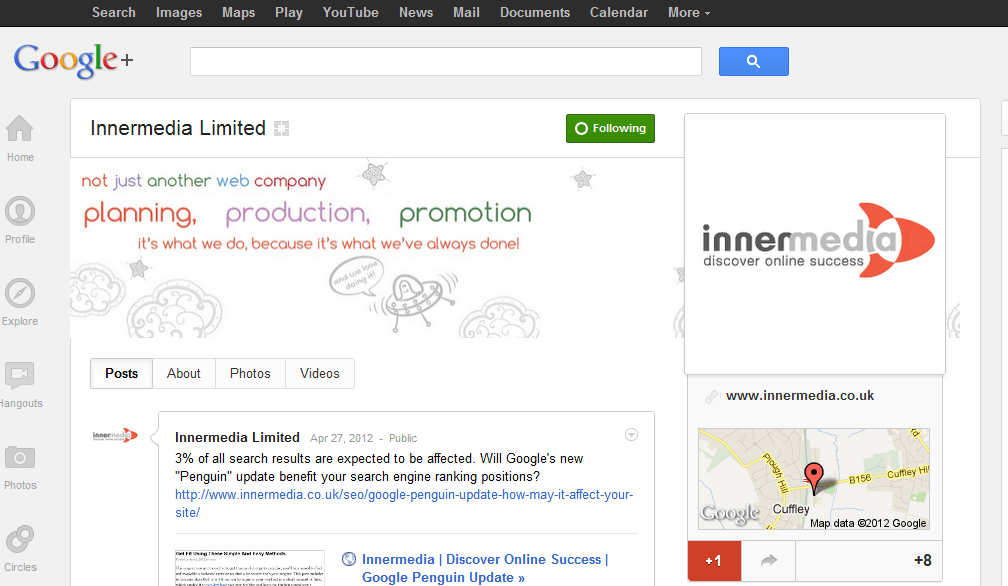This screenshot has height=586, width=1008.
Task: Click the shared article preview thumbnail
Action: (x=249, y=568)
